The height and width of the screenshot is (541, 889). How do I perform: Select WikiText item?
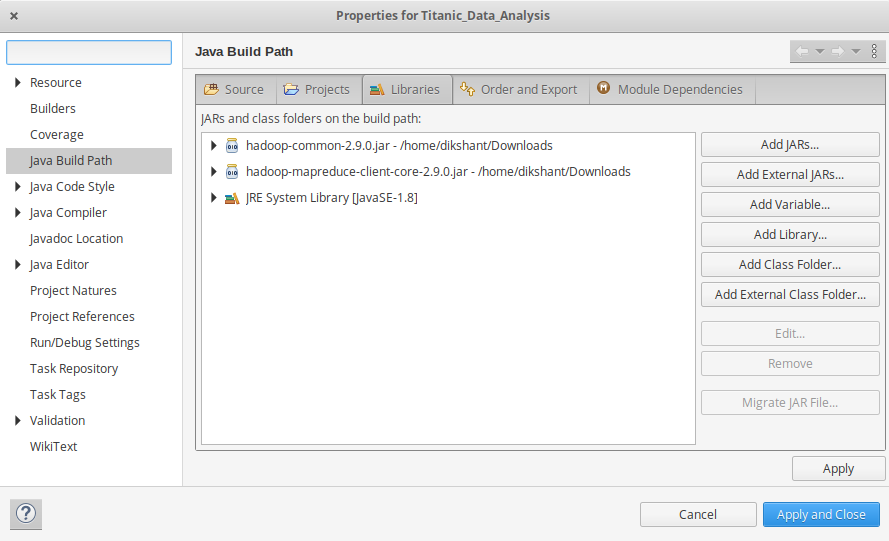[53, 447]
